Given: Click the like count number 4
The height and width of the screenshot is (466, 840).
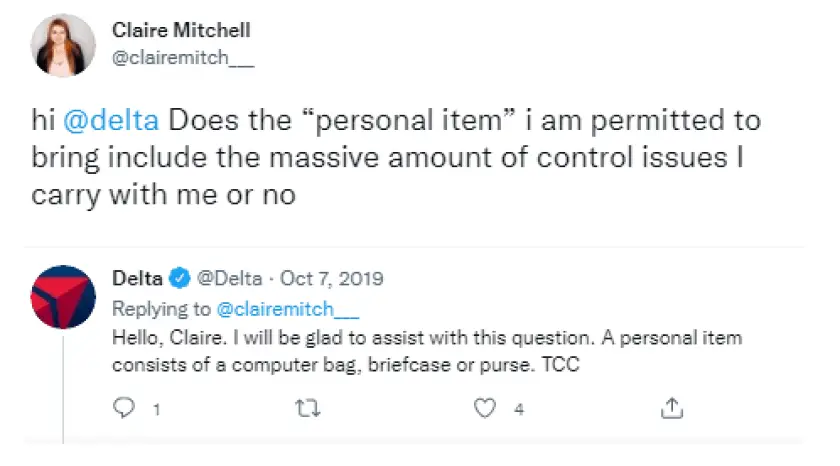Looking at the screenshot, I should point(519,410).
